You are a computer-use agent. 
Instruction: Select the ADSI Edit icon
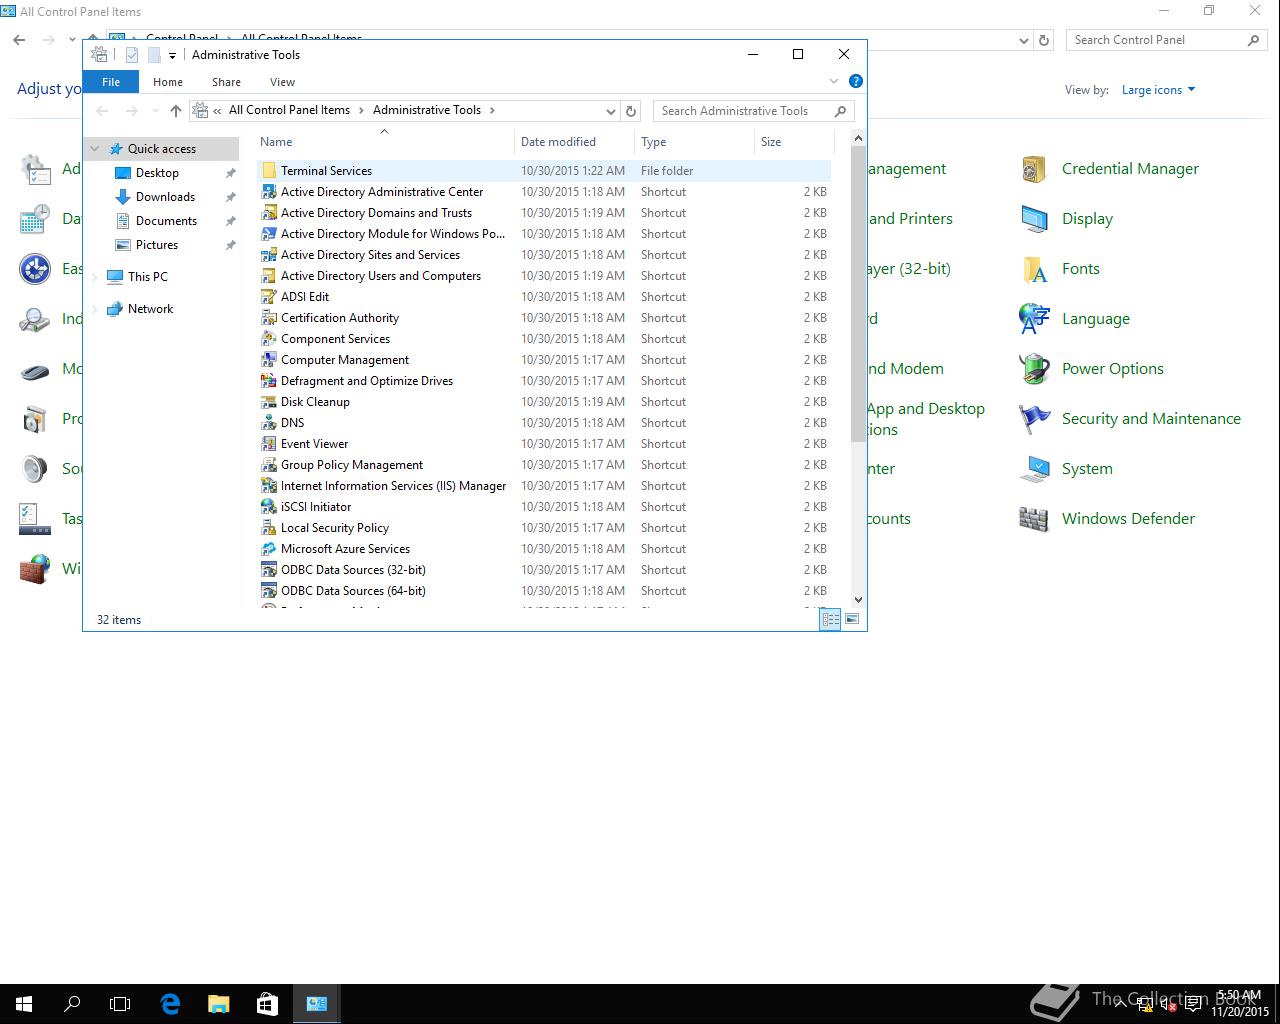pos(268,297)
